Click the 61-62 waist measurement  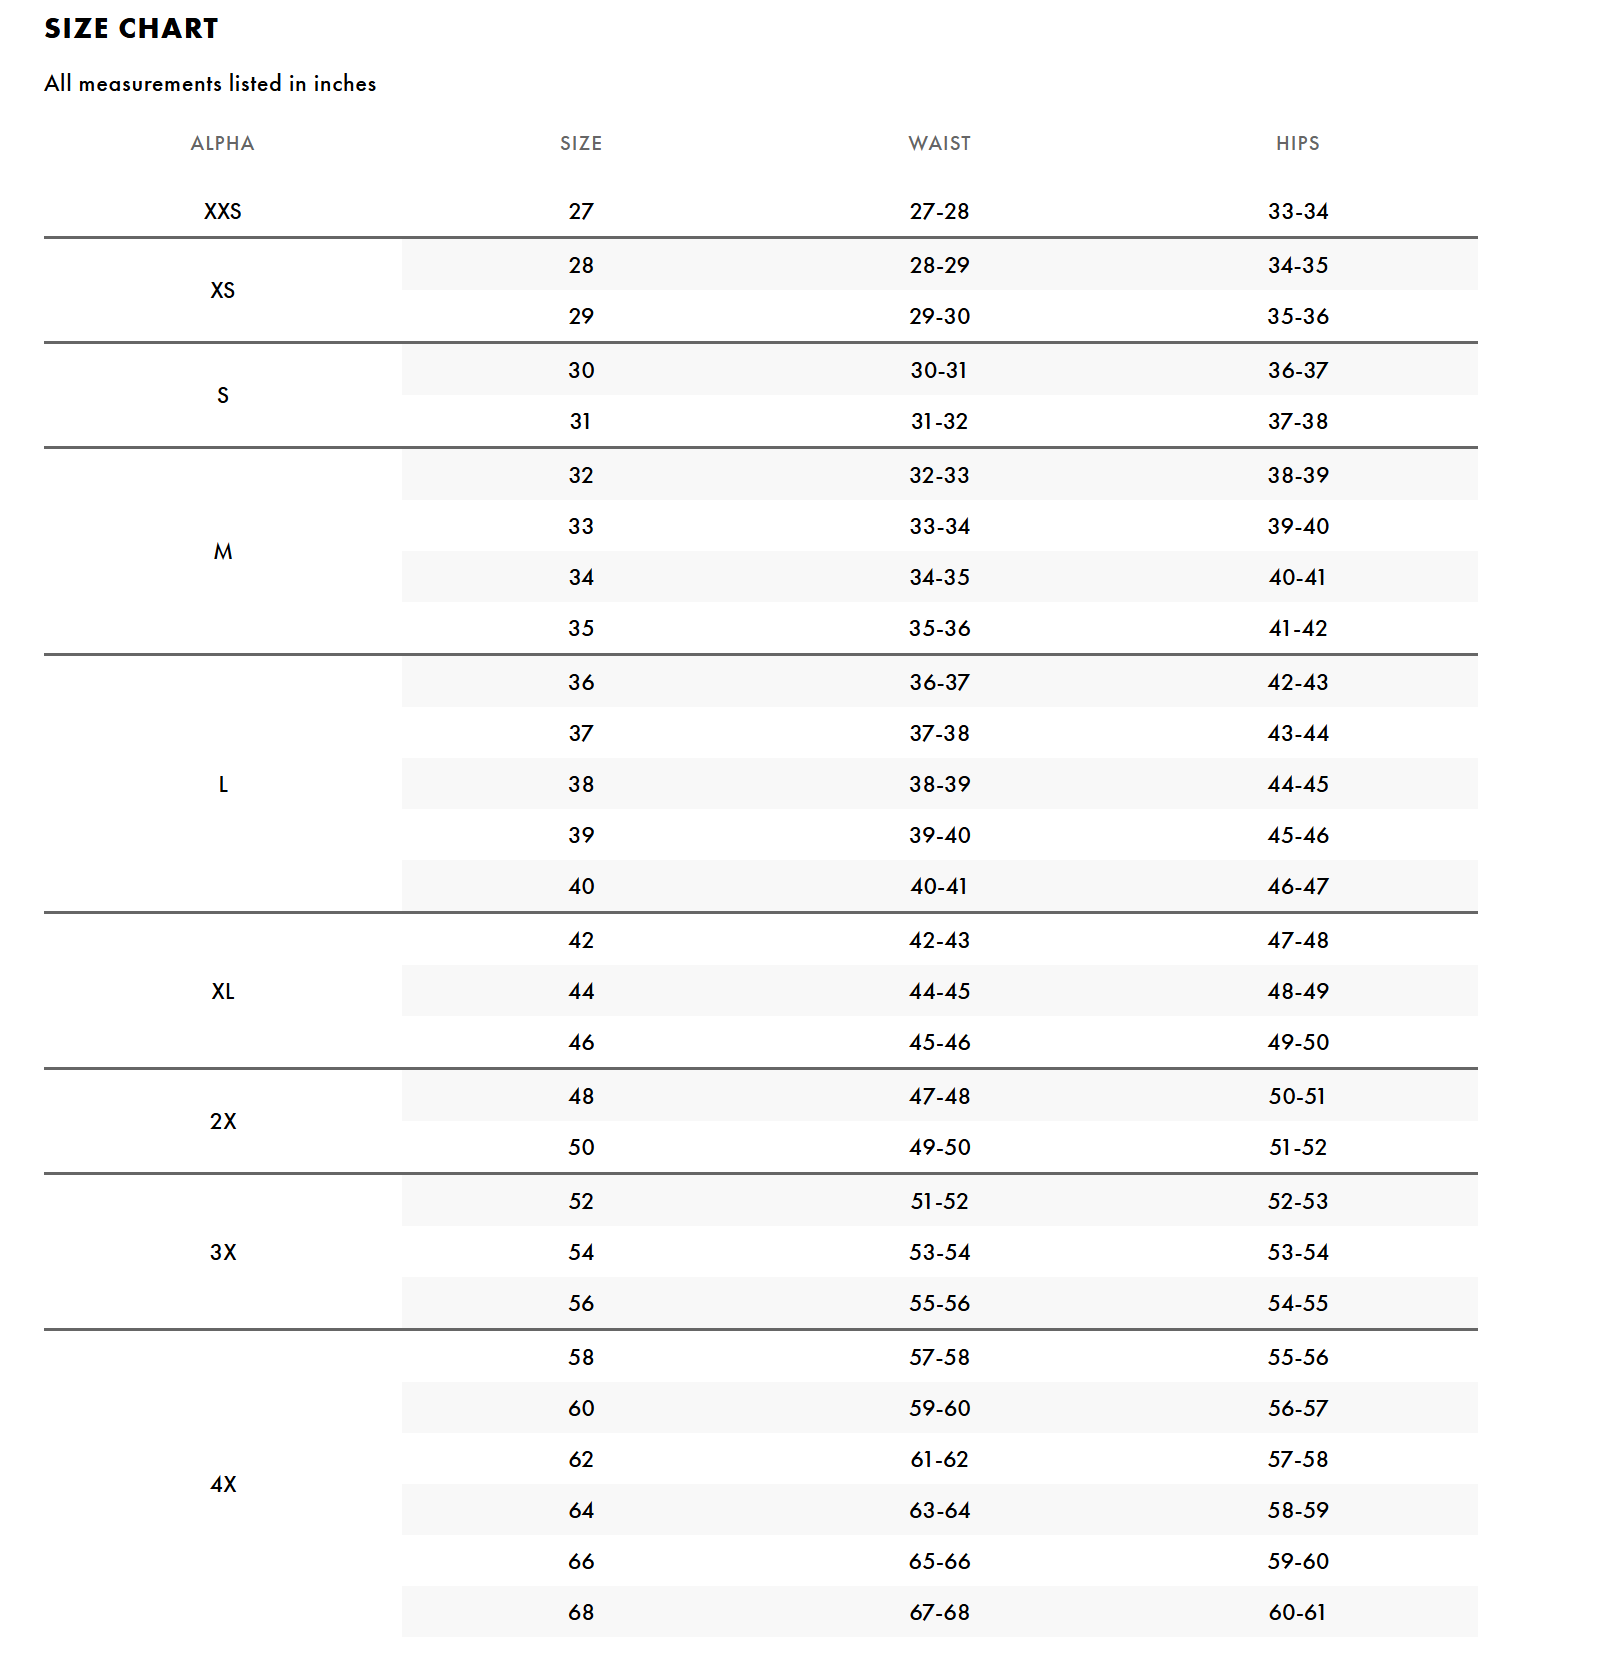(939, 1460)
